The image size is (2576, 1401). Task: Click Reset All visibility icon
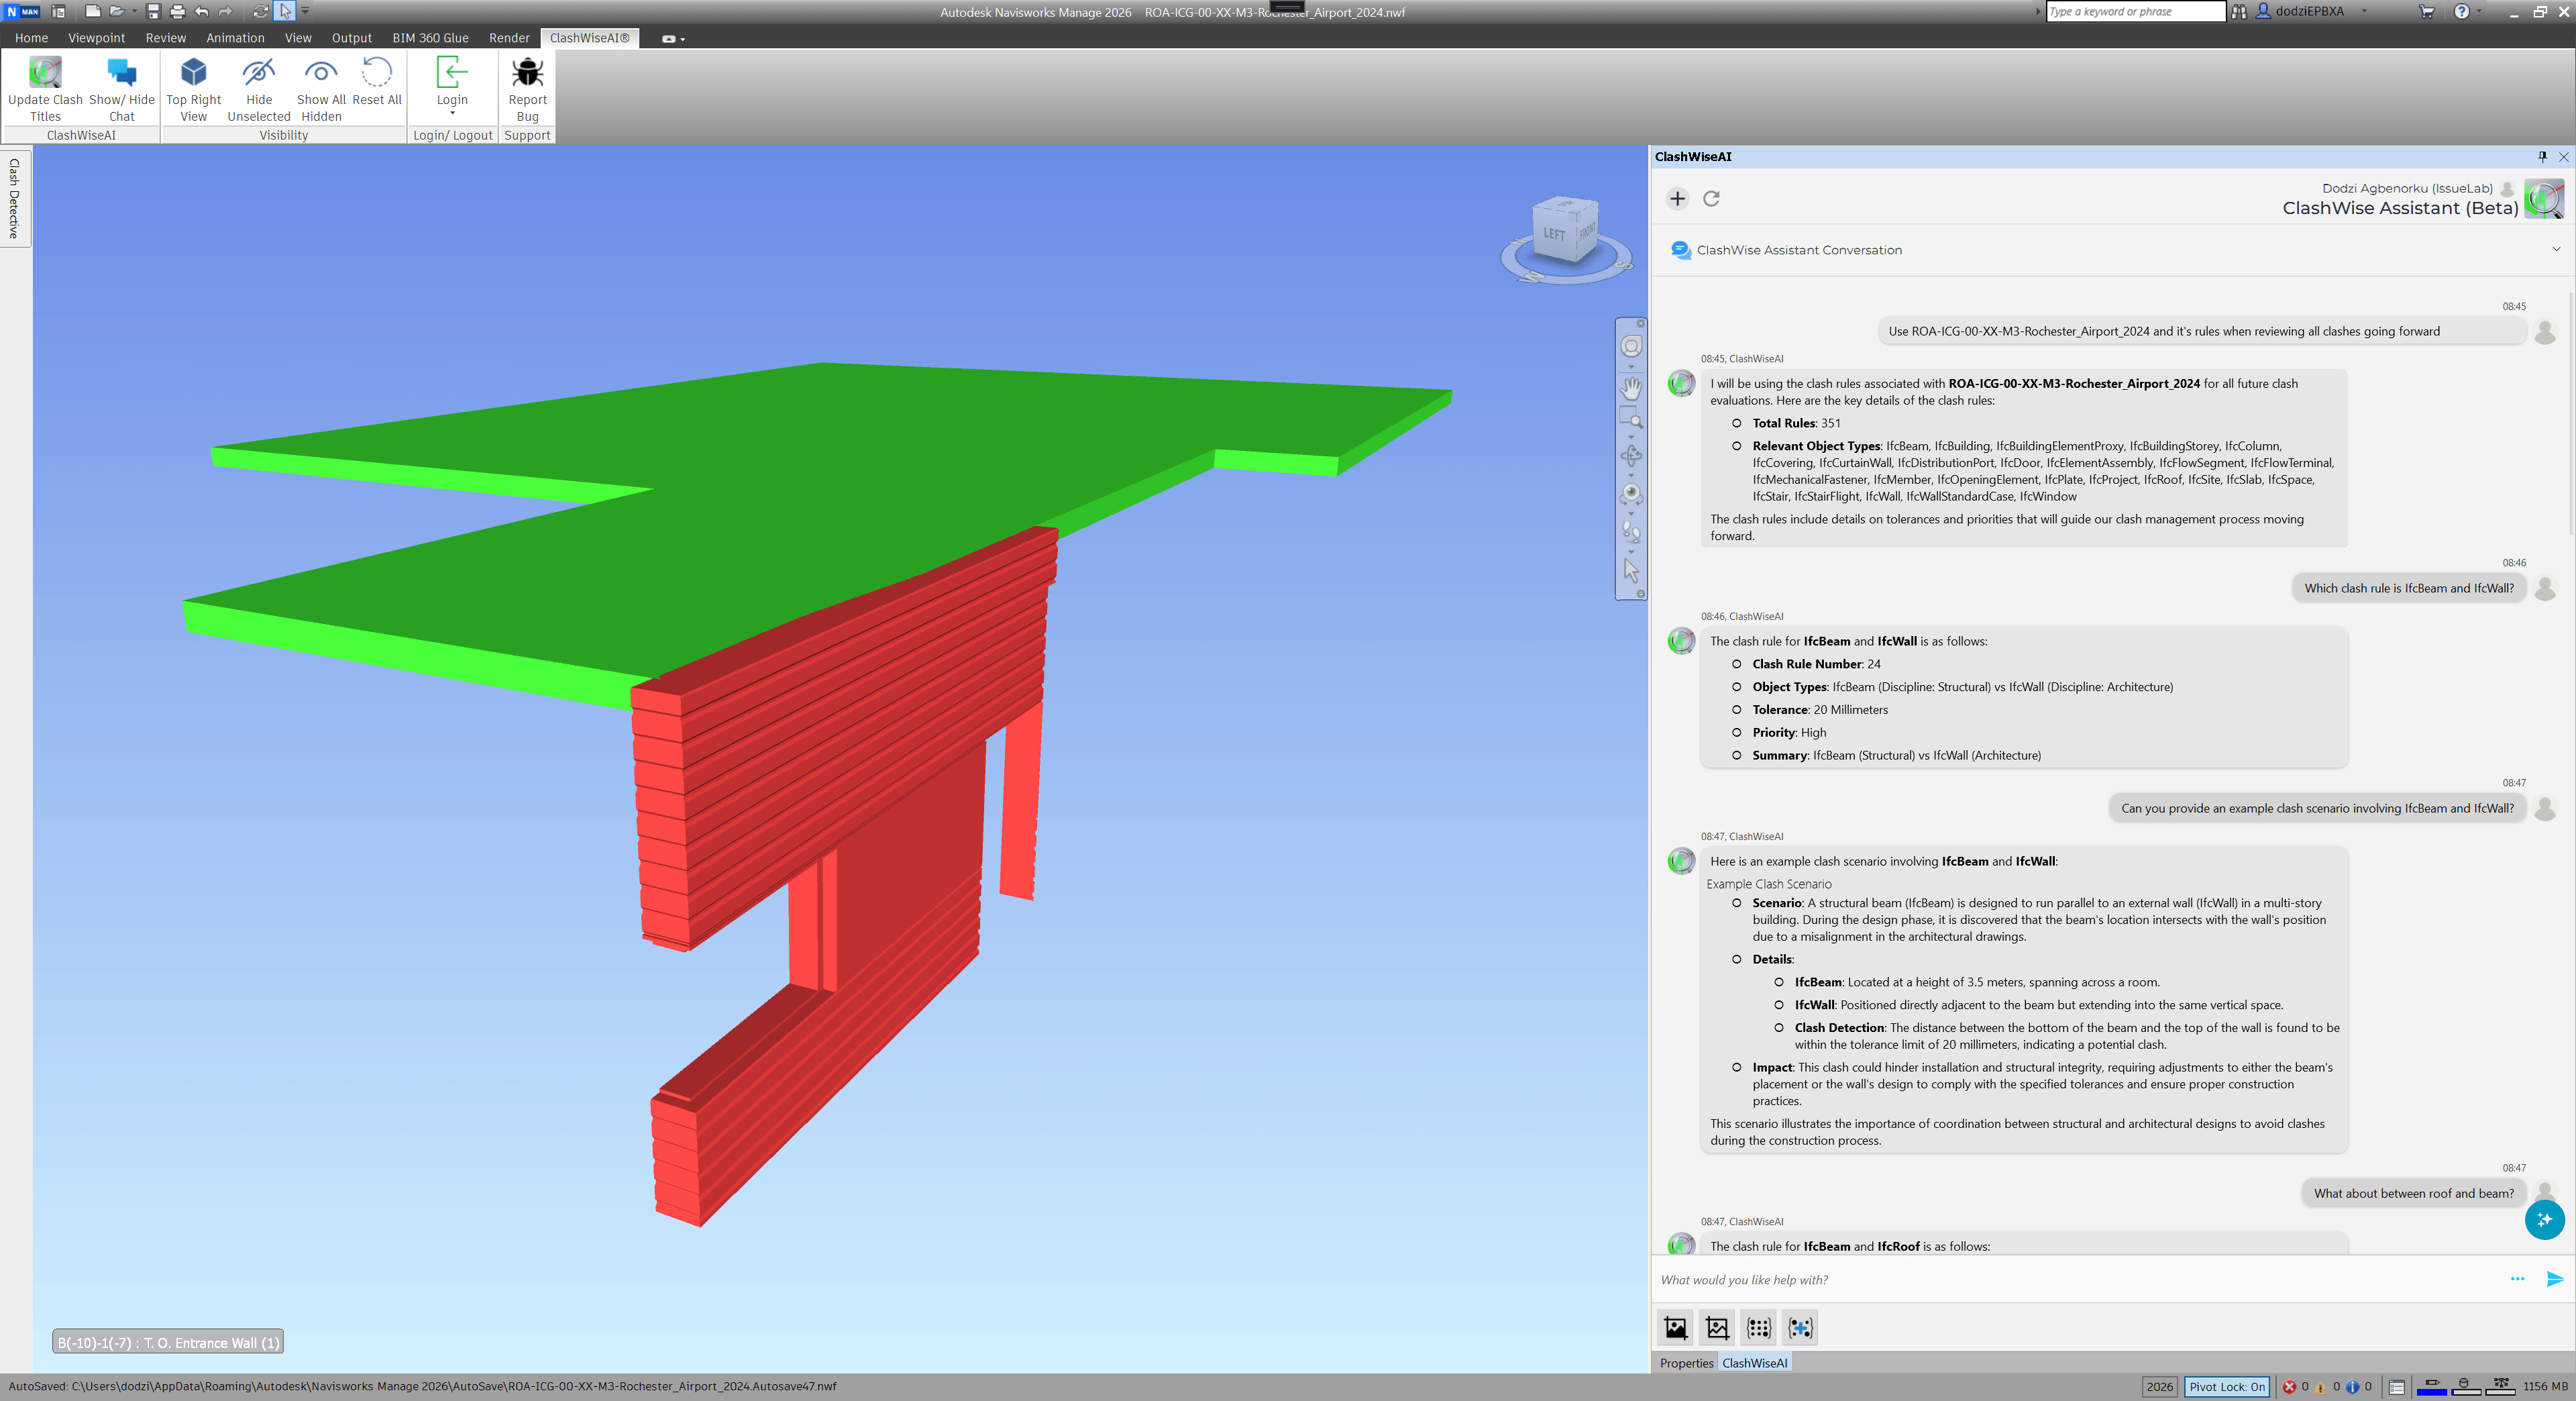376,73
